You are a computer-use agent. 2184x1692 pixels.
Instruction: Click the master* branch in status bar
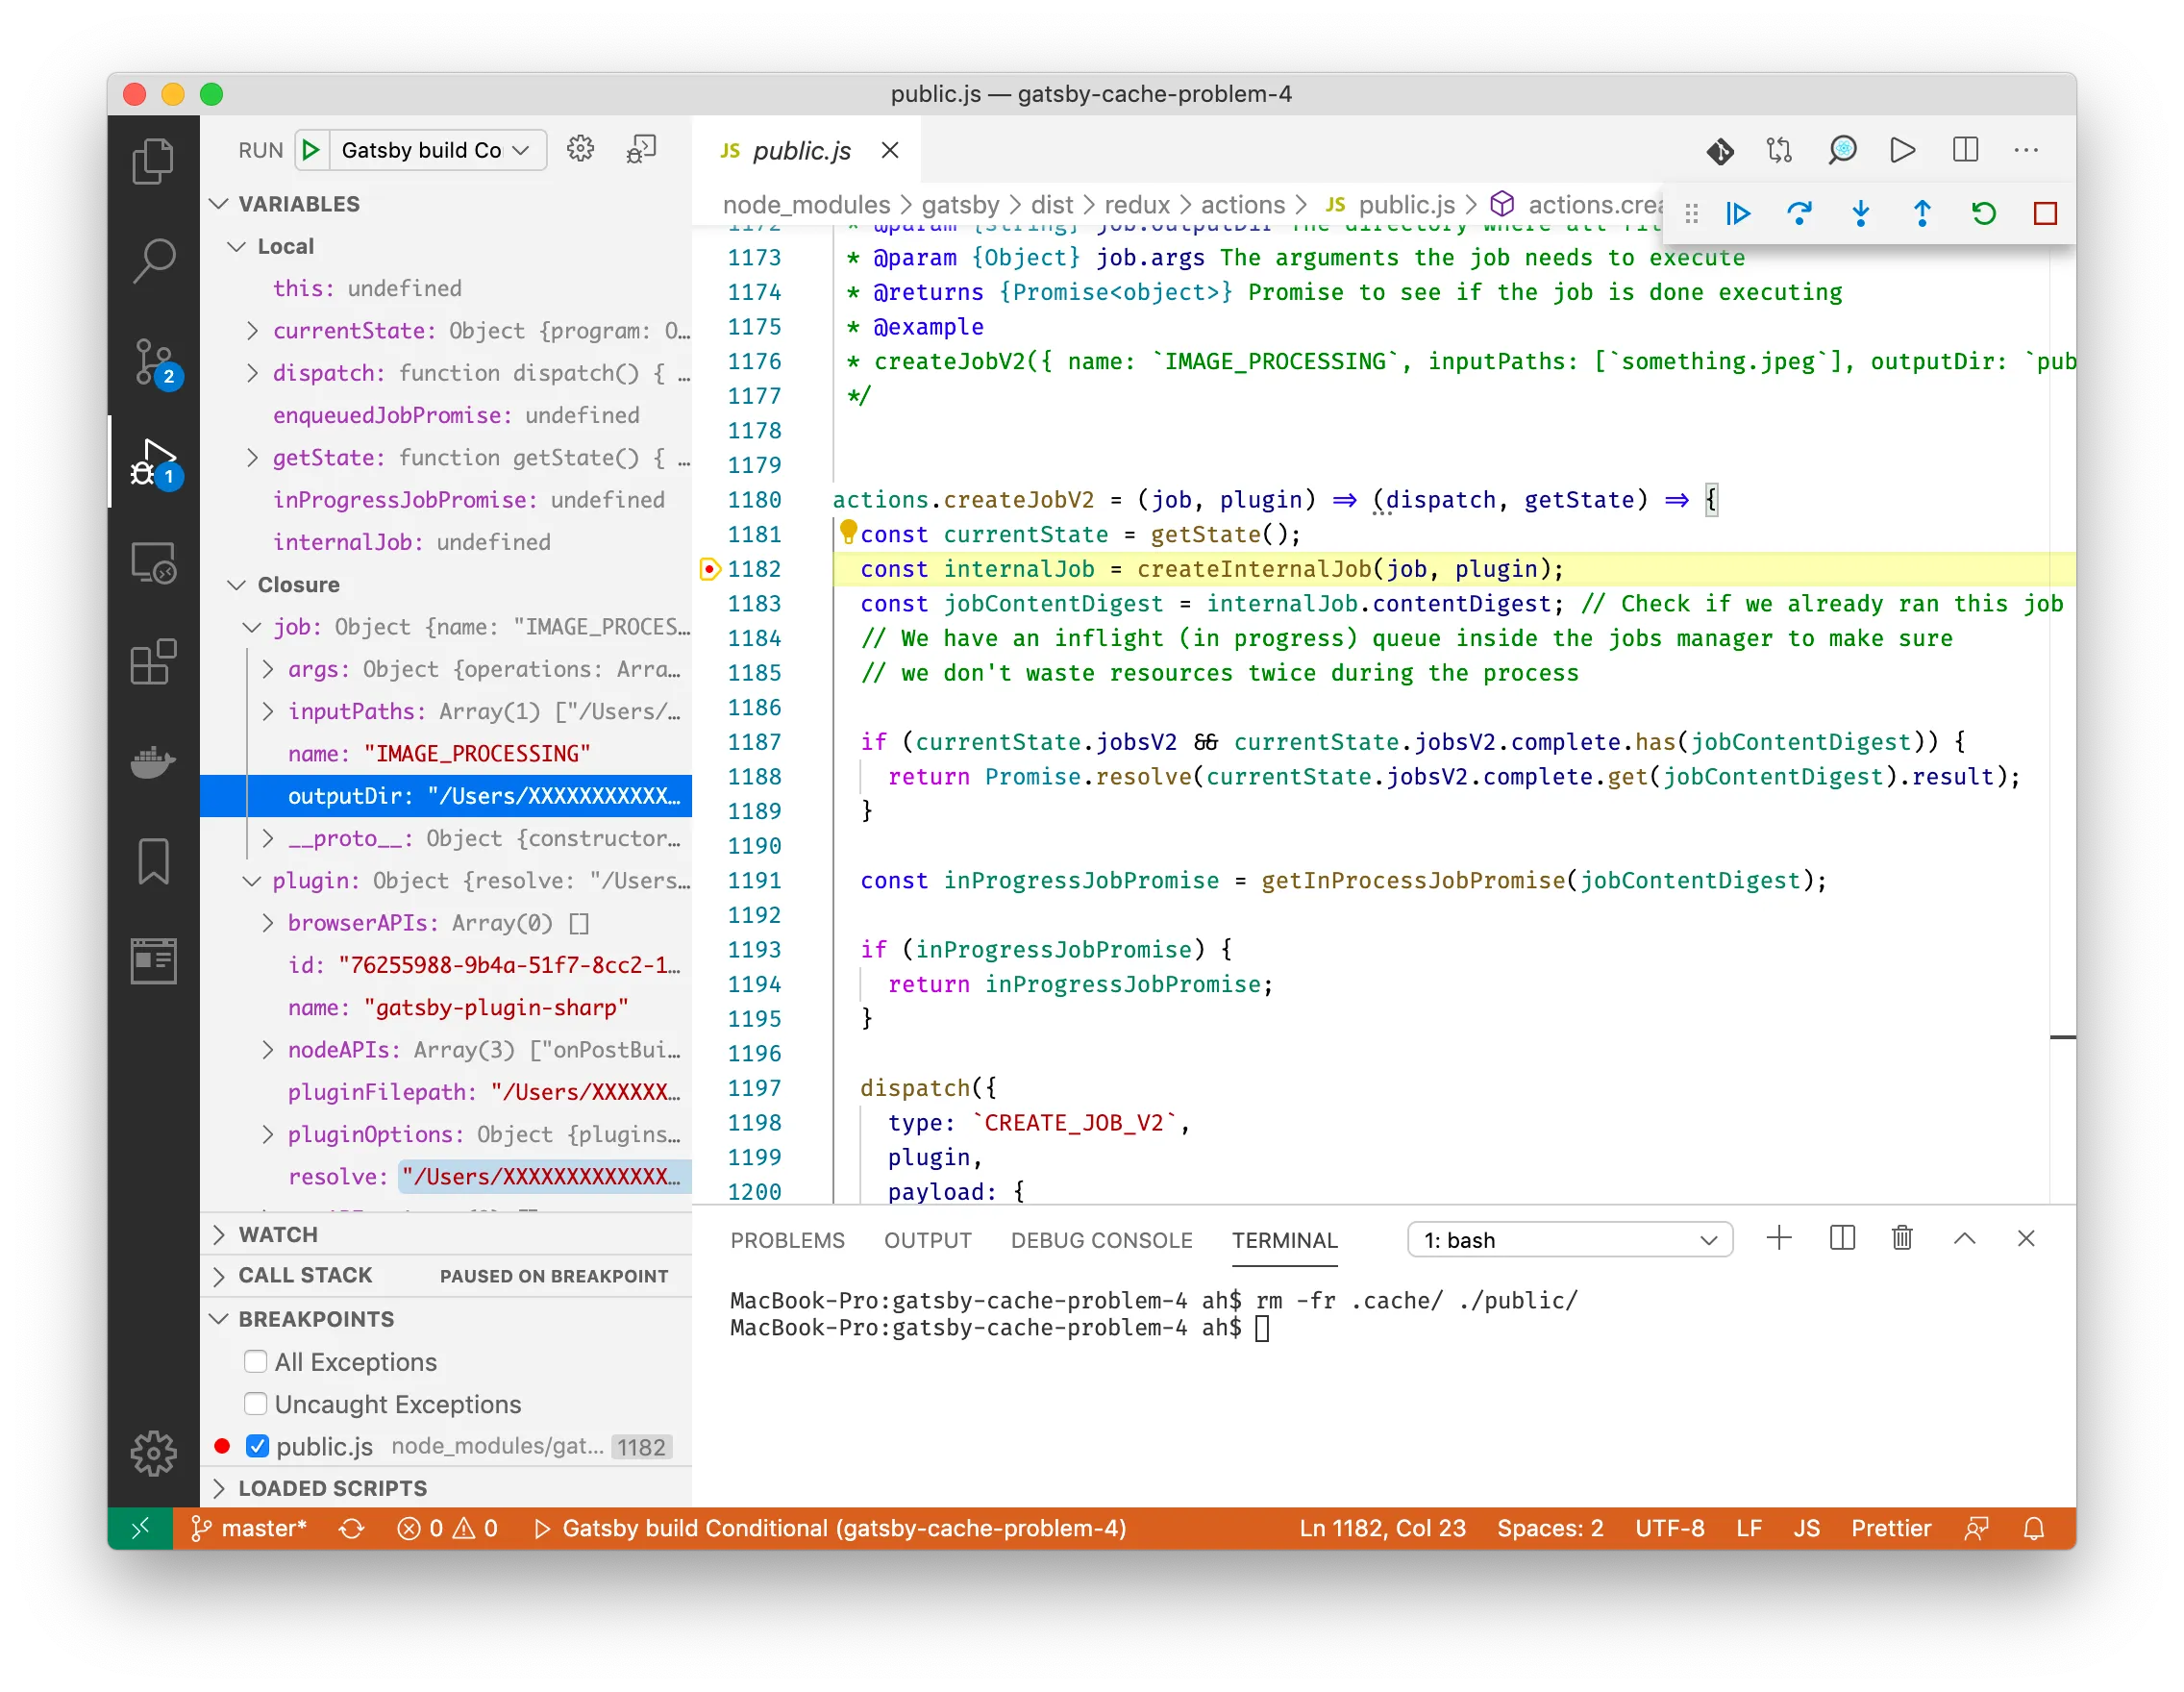coord(248,1529)
